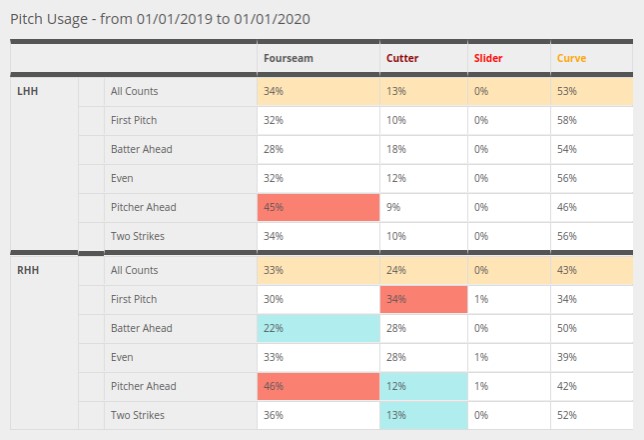Click the Cutter column header

[x=402, y=58]
